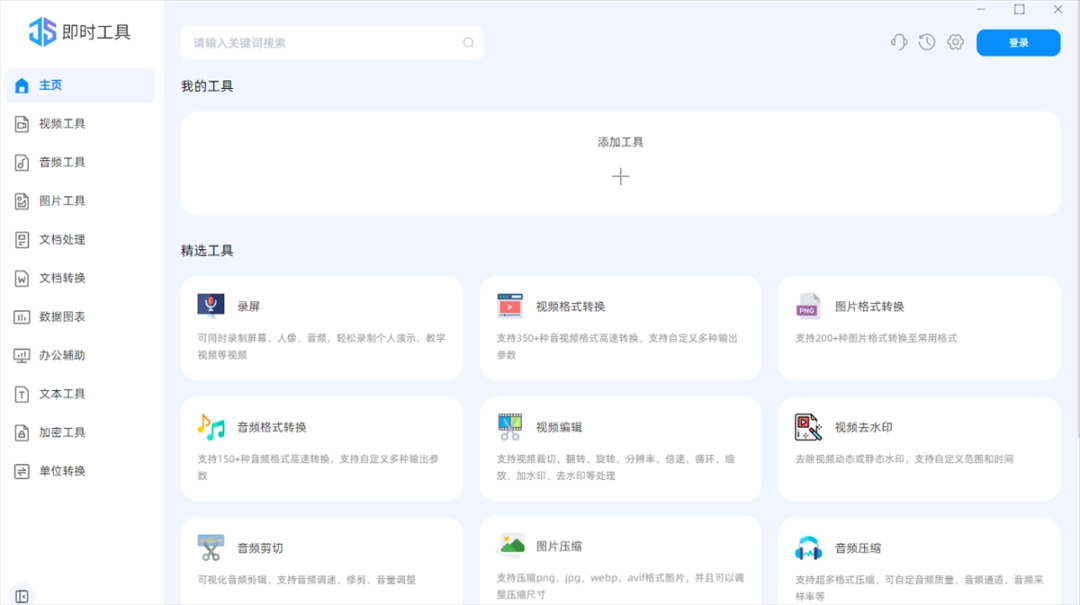Viewport: 1080px width, 605px height.
Task: Open the 录屏 screen recording tool icon
Action: [x=211, y=304]
